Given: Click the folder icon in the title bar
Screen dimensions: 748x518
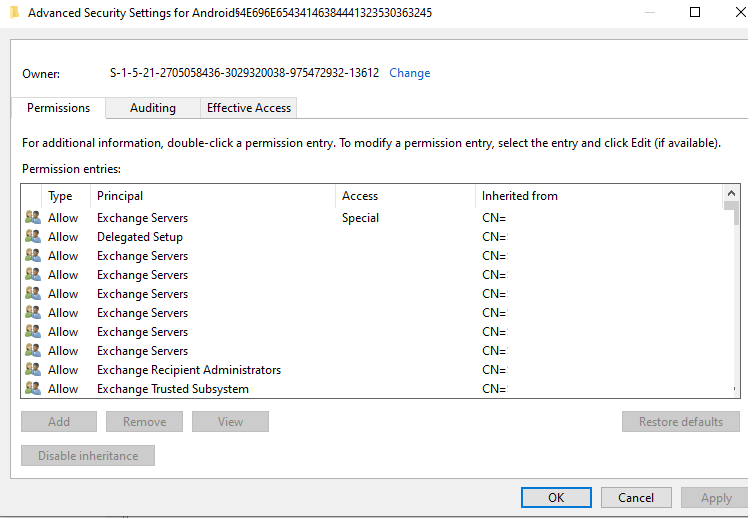Looking at the screenshot, I should (14, 12).
